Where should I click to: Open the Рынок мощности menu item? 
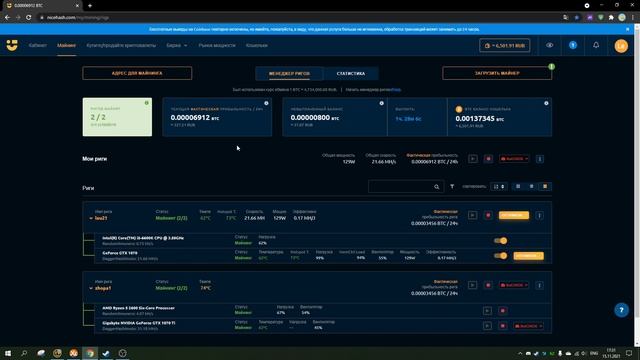coord(217,45)
